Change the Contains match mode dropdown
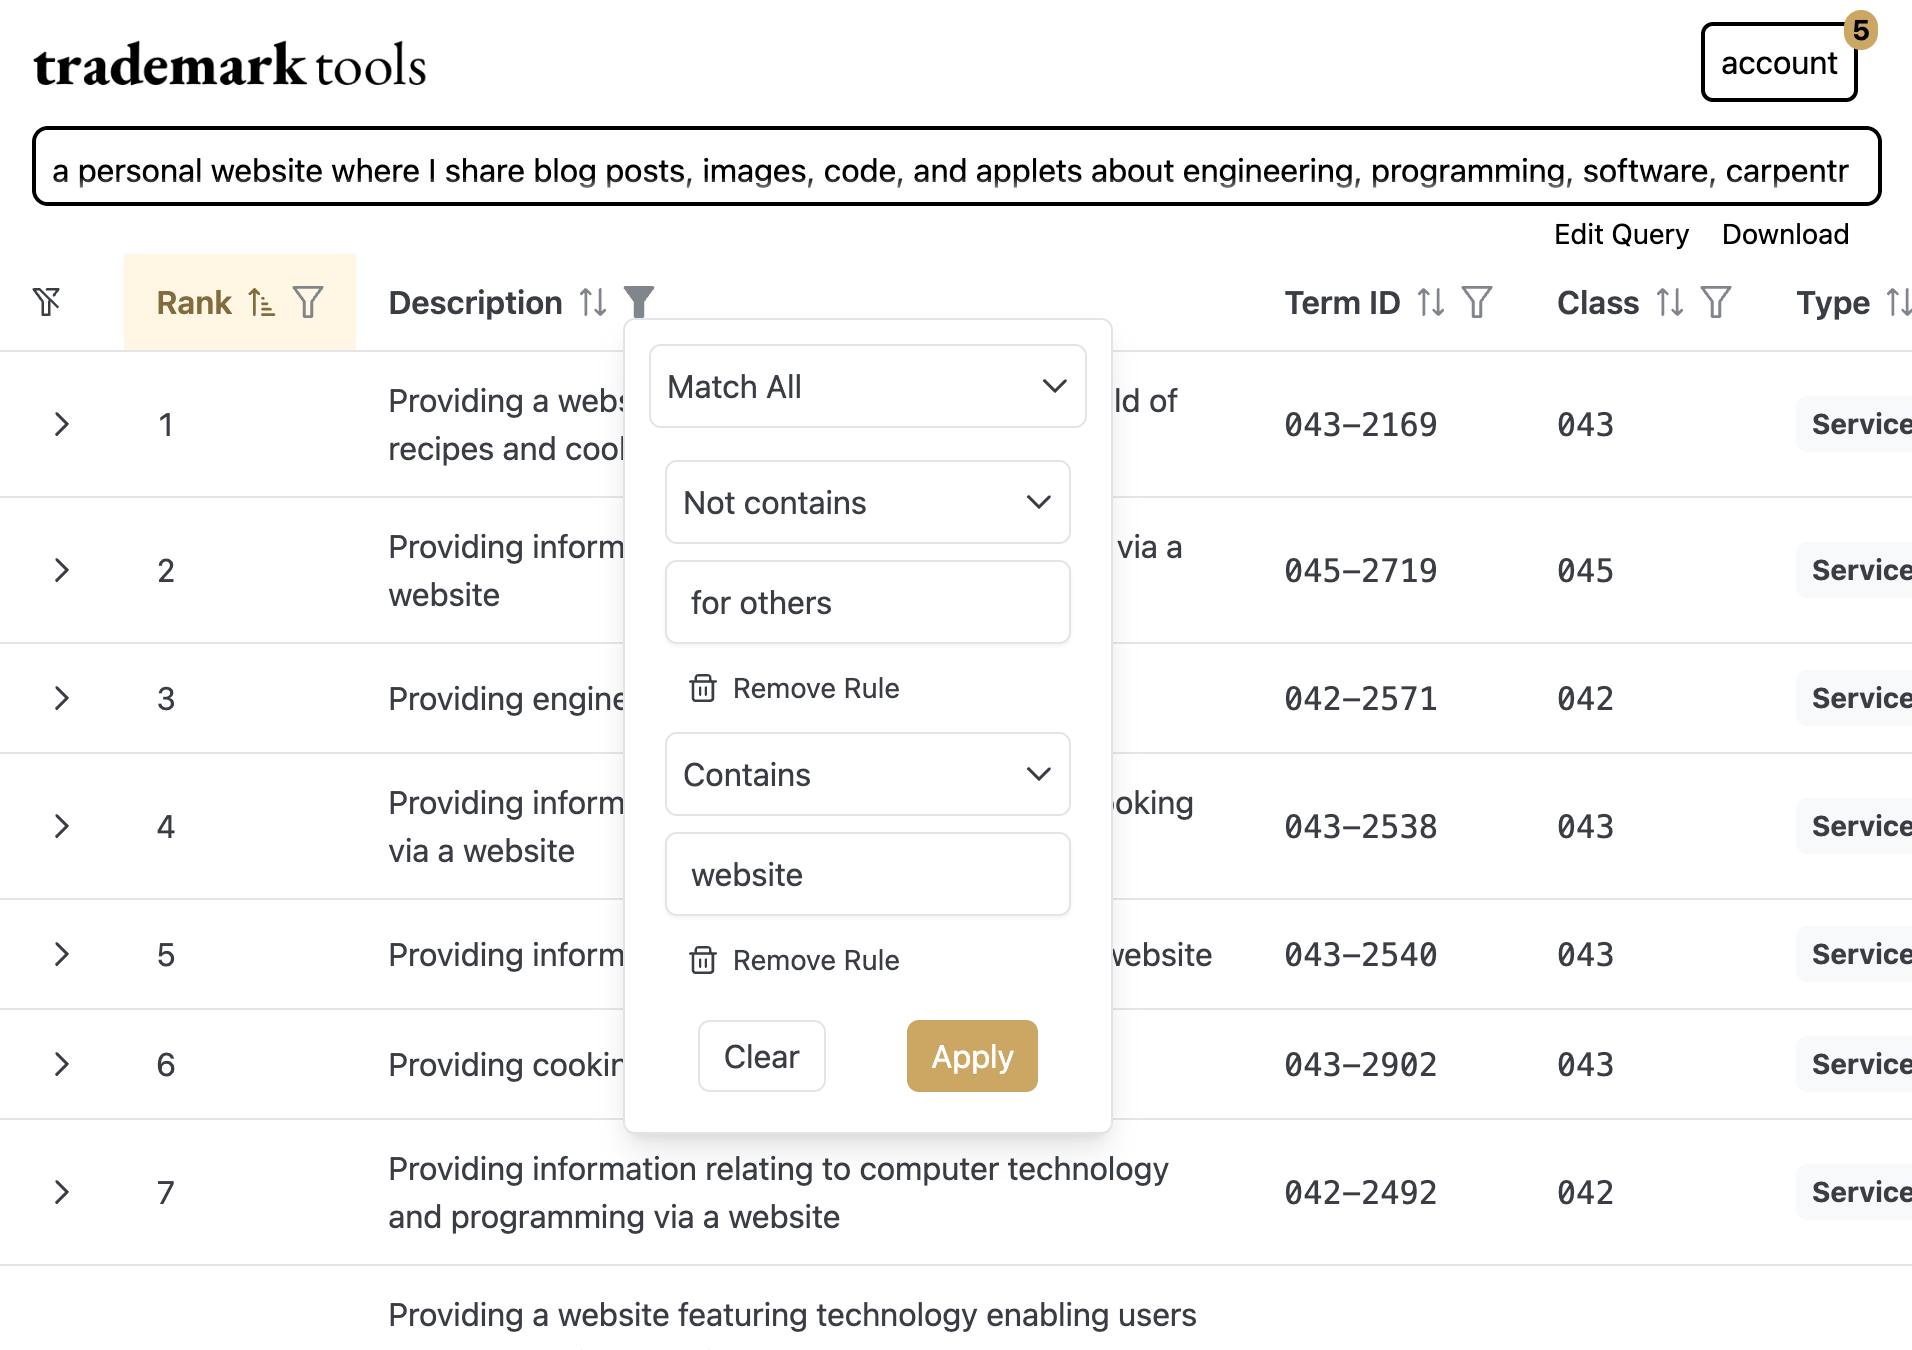The image size is (1912, 1350). [868, 774]
